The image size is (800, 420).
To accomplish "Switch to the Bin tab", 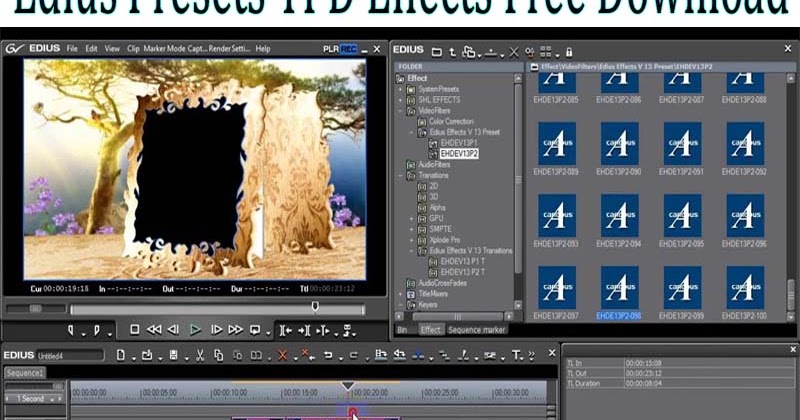I will tap(402, 330).
